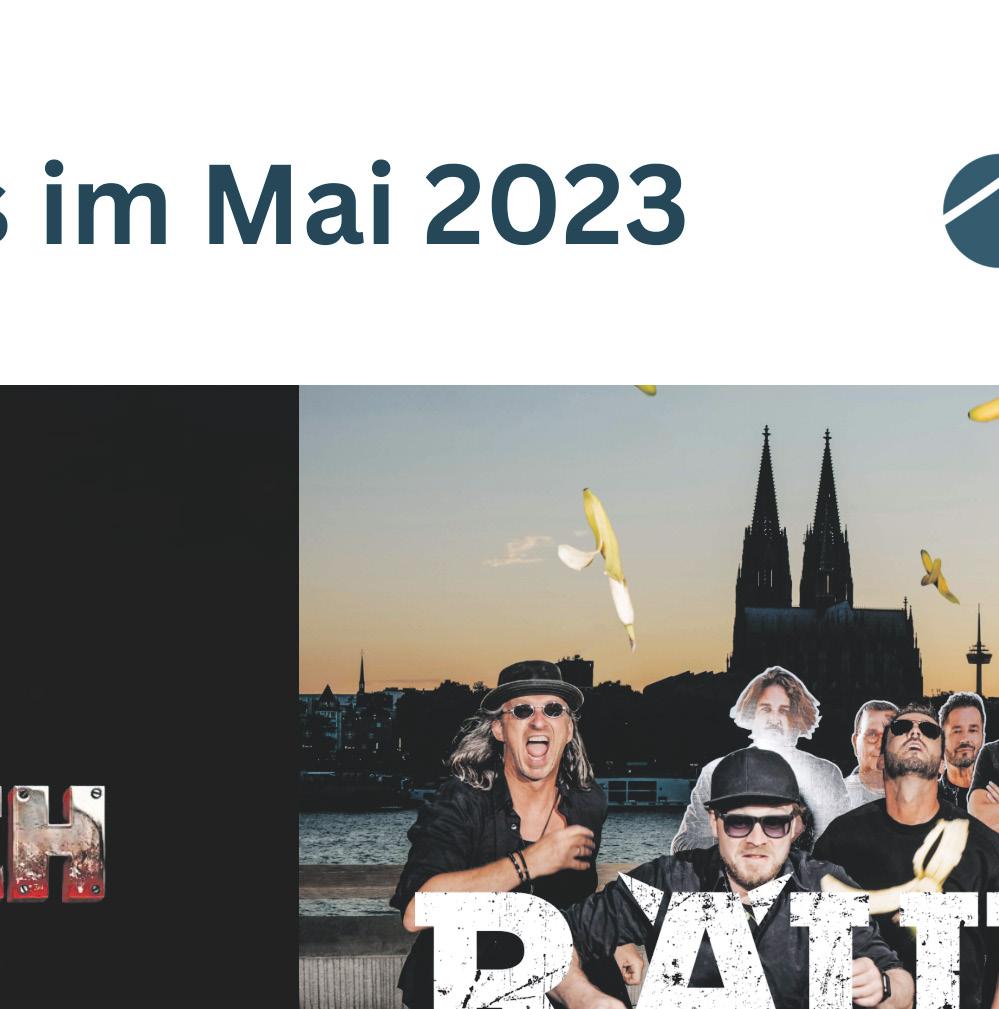Open the band photo with Cologne cathedral
This screenshot has height=1009, width=999.
pyautogui.click(x=649, y=697)
